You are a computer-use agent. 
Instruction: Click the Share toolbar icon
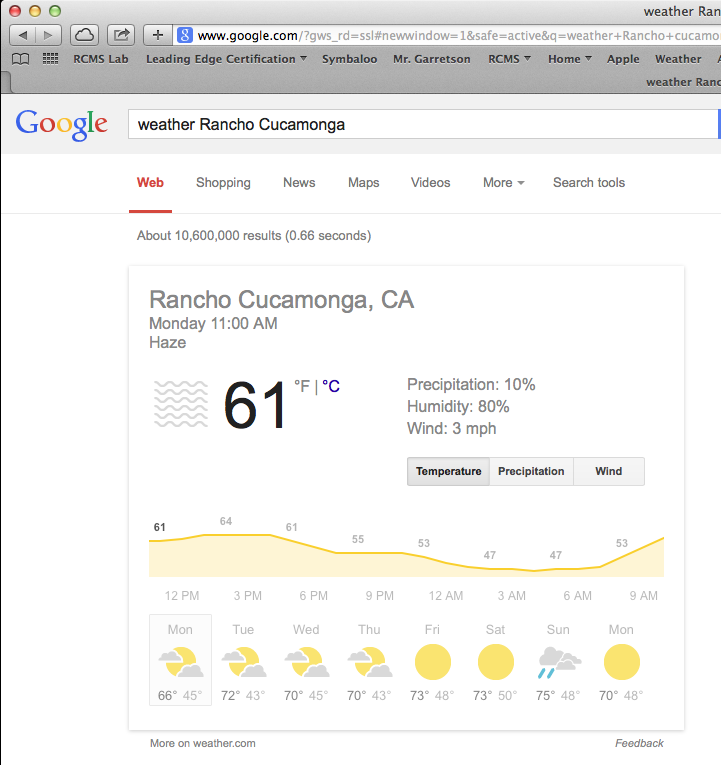[121, 35]
